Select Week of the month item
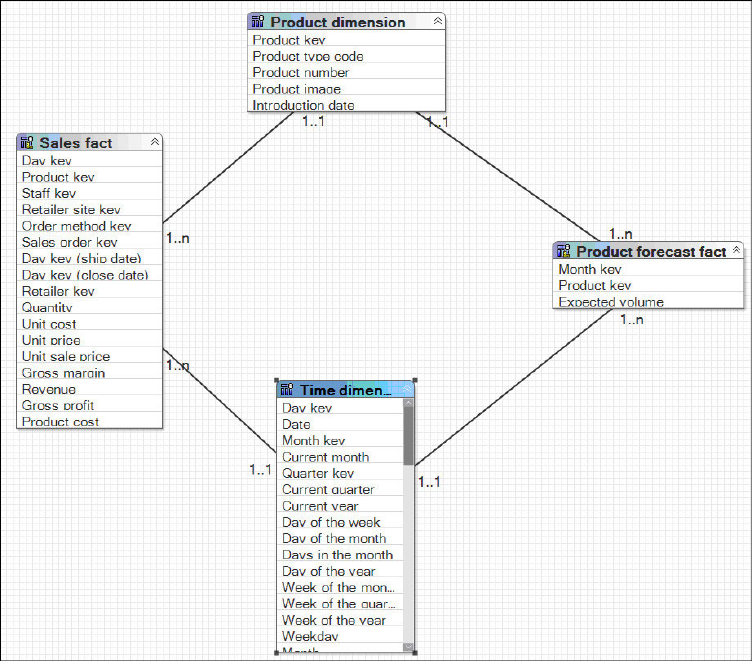 tap(341, 587)
